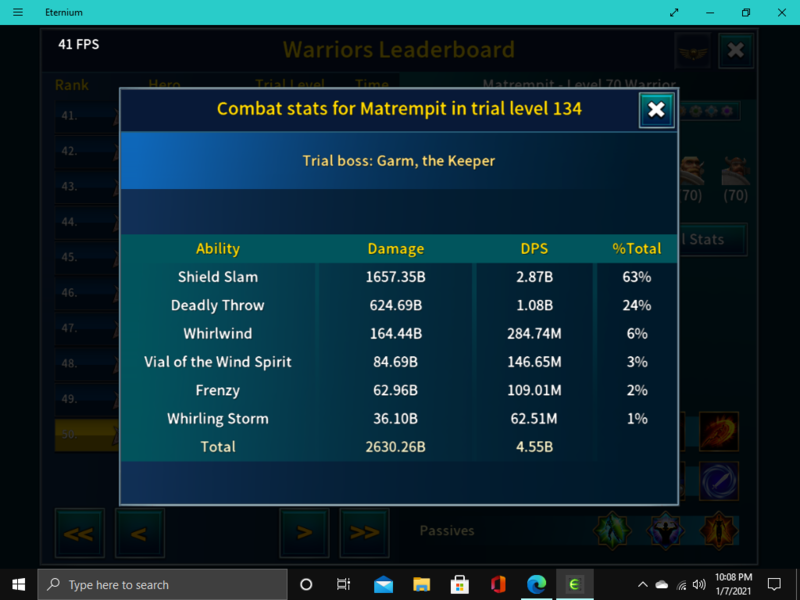Select the blue passive ability icon
800x600 pixels.
[665, 530]
